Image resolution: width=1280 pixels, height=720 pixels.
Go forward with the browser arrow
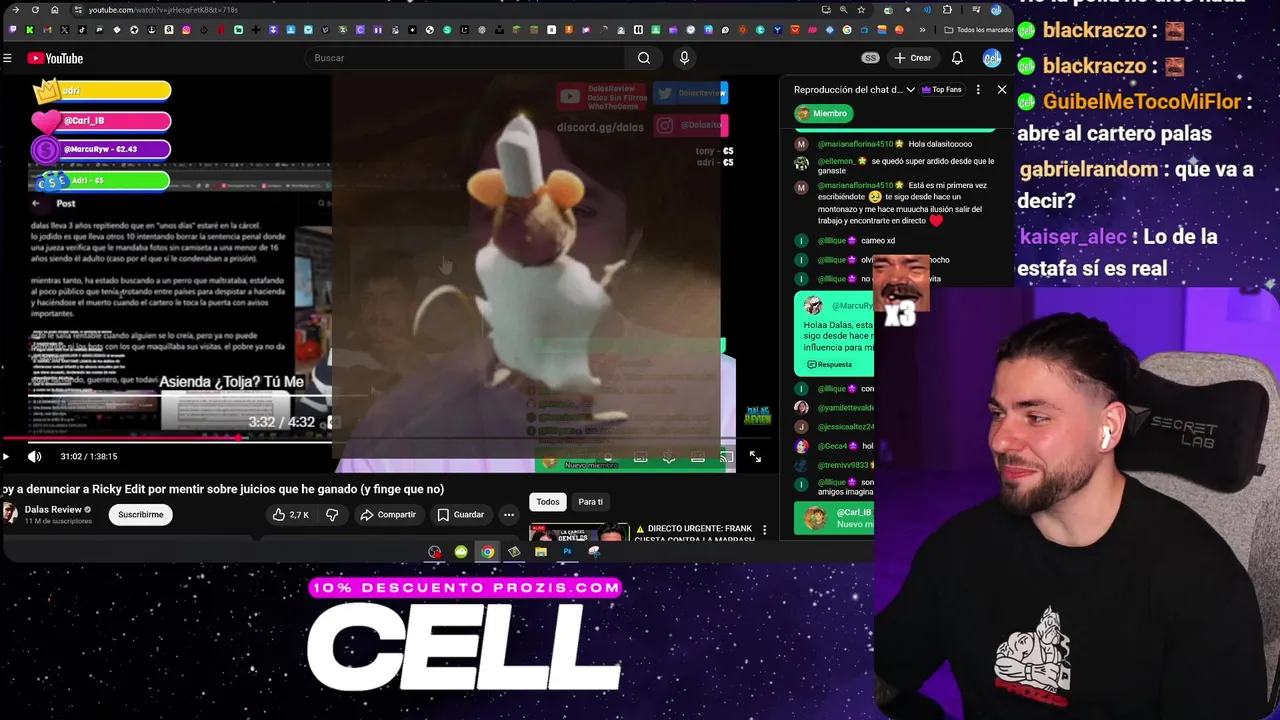15,10
